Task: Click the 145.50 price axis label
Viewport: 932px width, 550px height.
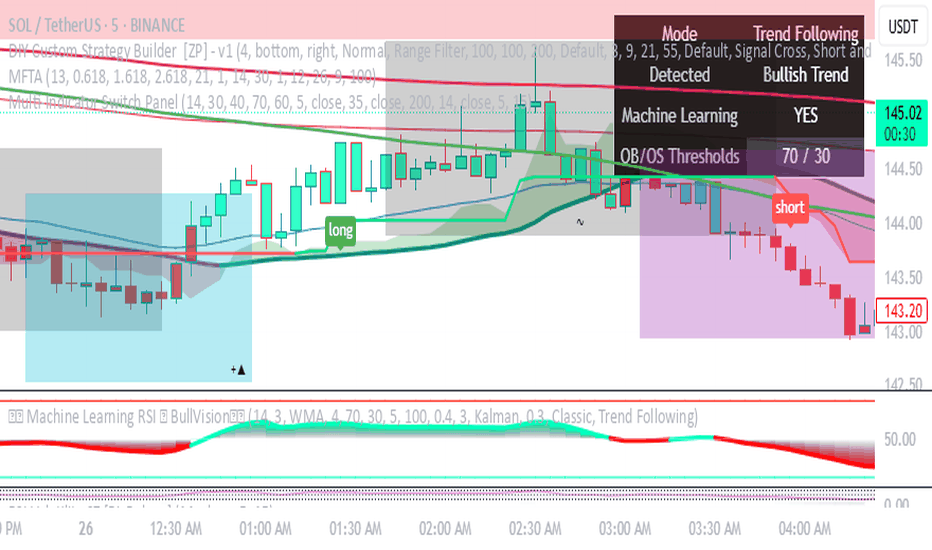Action: [903, 61]
